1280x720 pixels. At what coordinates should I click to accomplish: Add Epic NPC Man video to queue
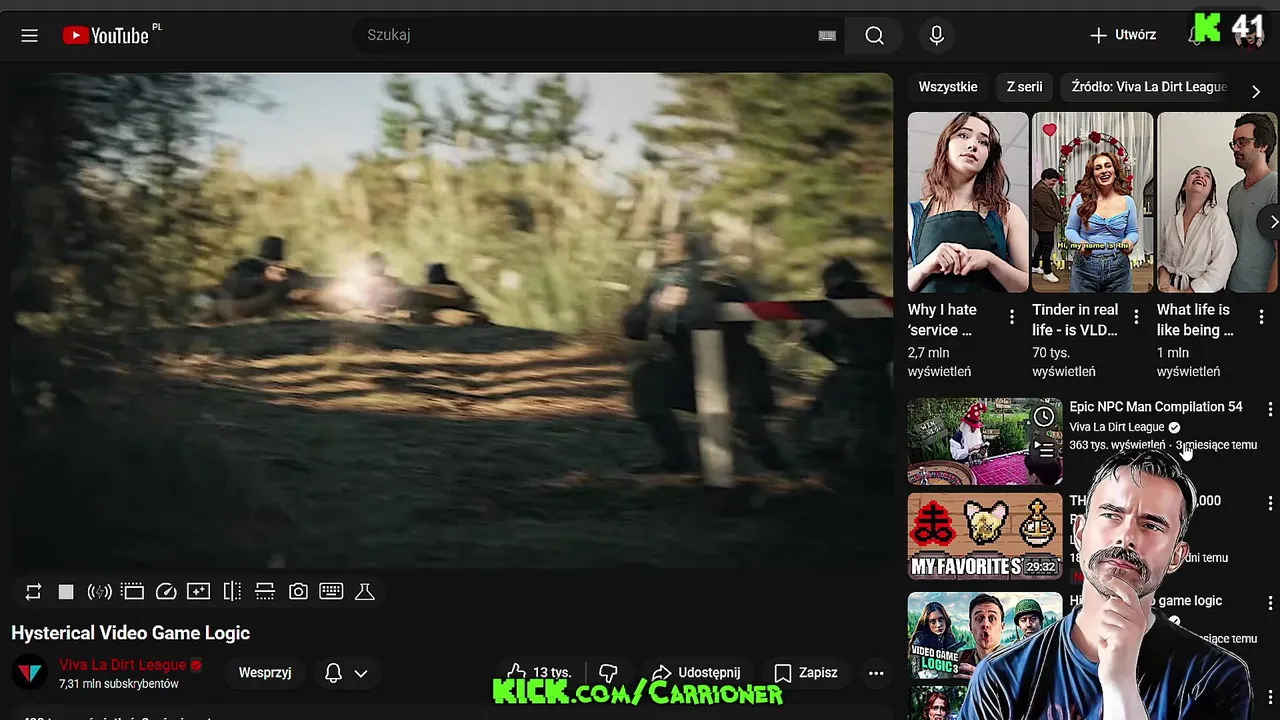[x=1044, y=450]
